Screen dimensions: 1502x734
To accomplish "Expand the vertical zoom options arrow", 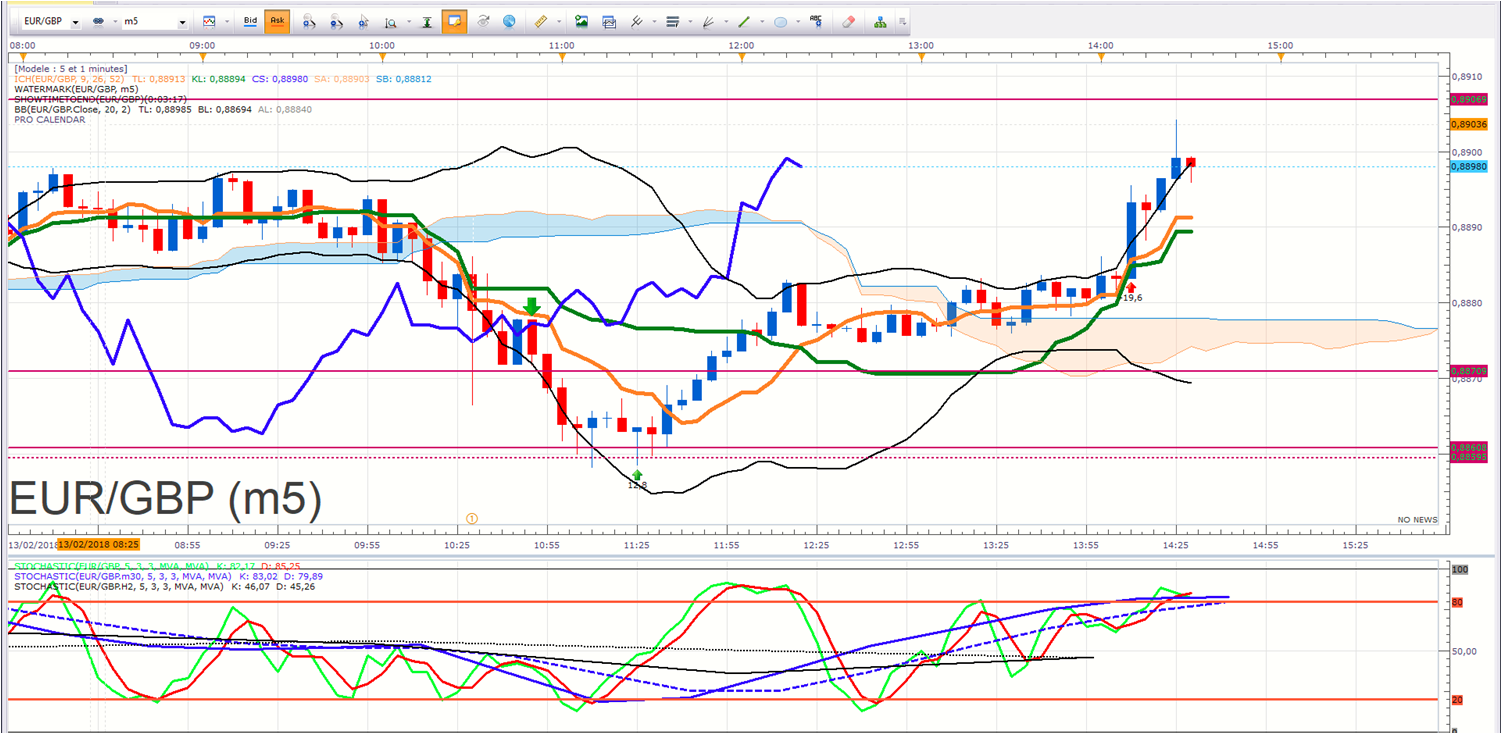I will [407, 21].
